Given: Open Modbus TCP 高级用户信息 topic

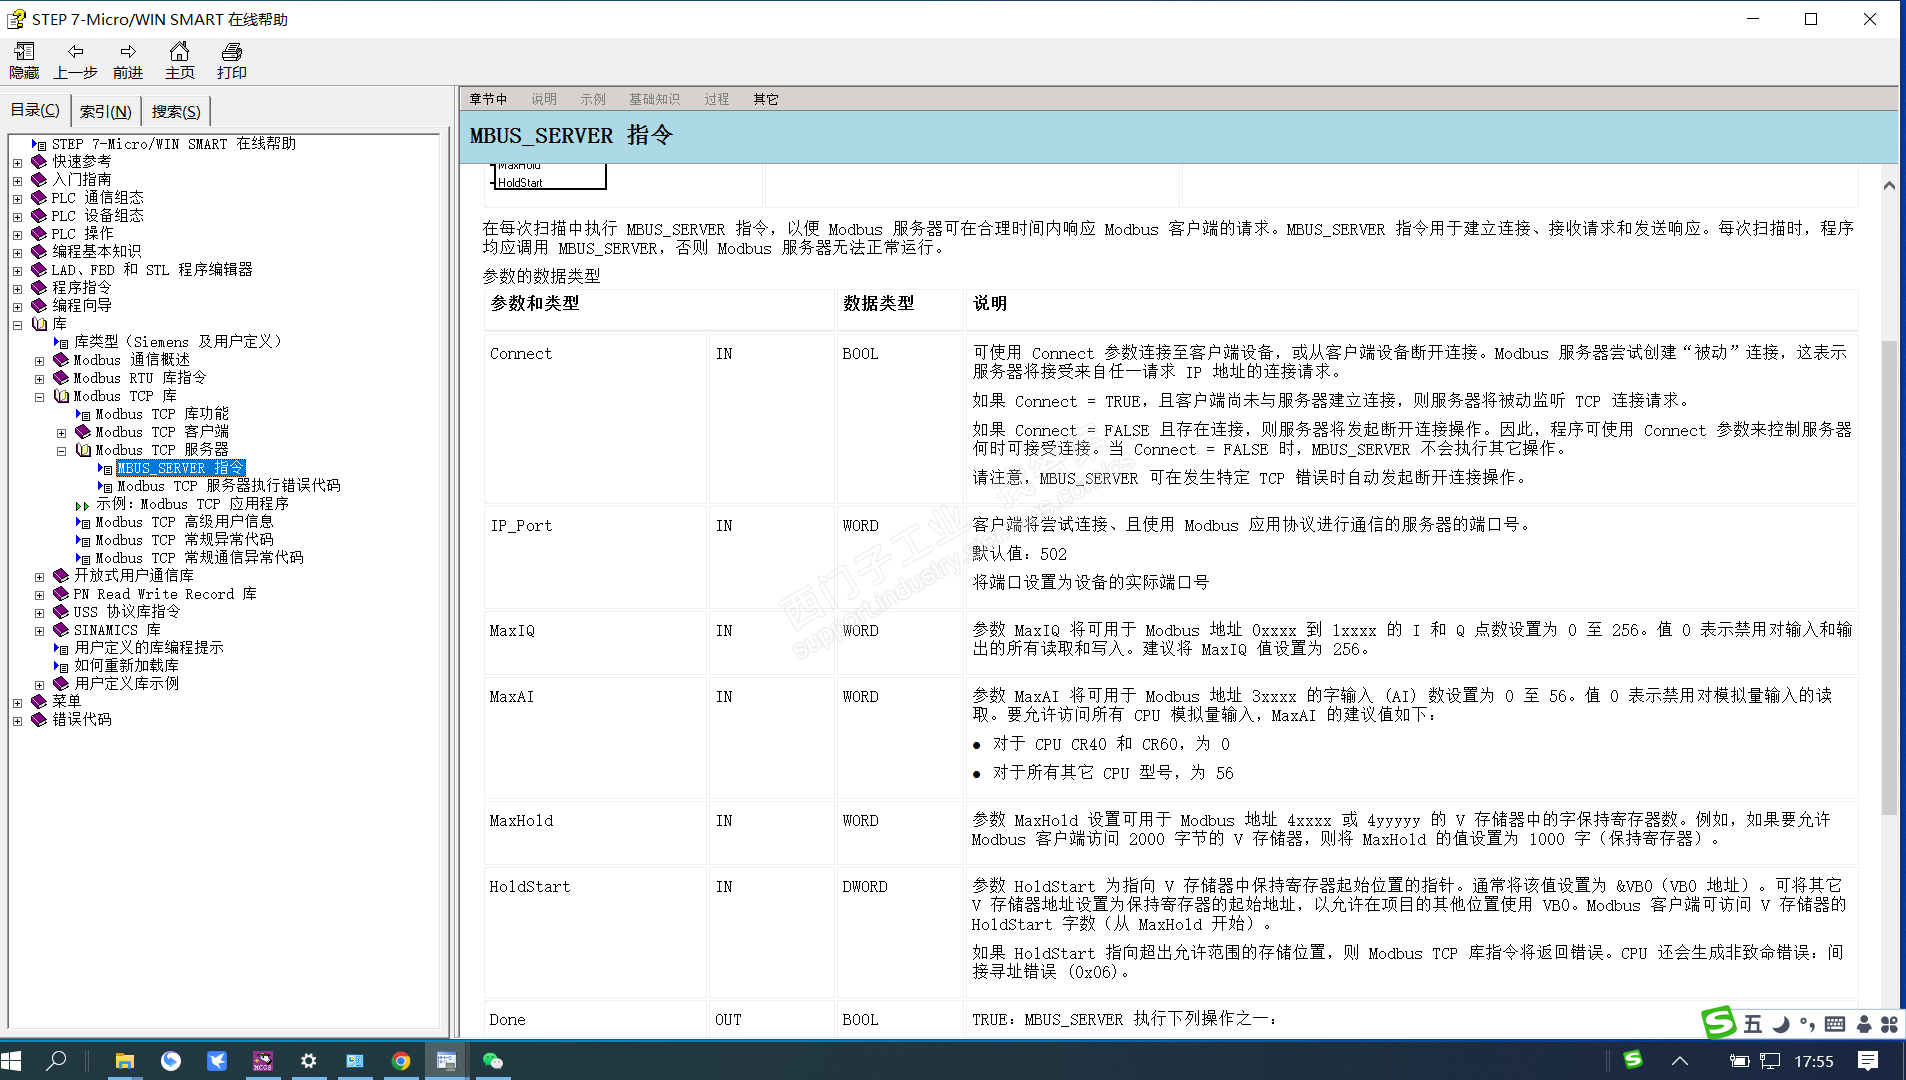Looking at the screenshot, I should tap(184, 522).
